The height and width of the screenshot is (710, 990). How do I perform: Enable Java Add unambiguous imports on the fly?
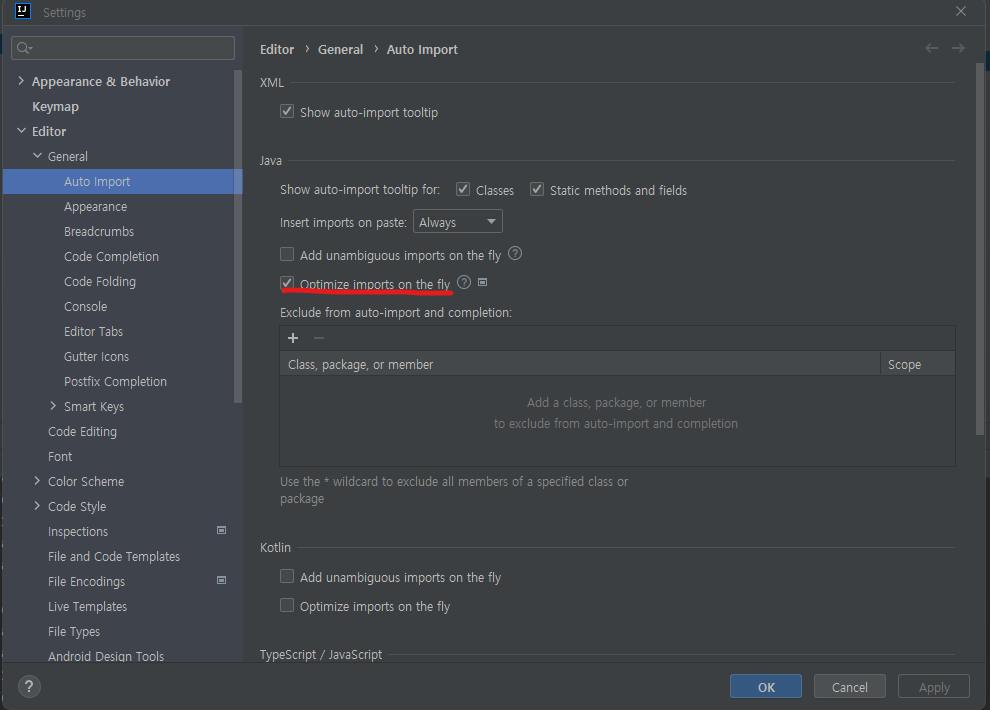click(287, 254)
